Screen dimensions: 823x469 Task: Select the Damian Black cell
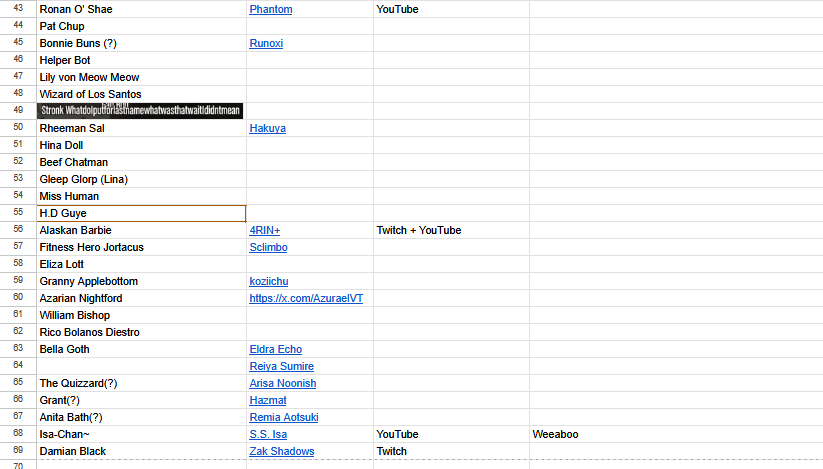point(141,451)
